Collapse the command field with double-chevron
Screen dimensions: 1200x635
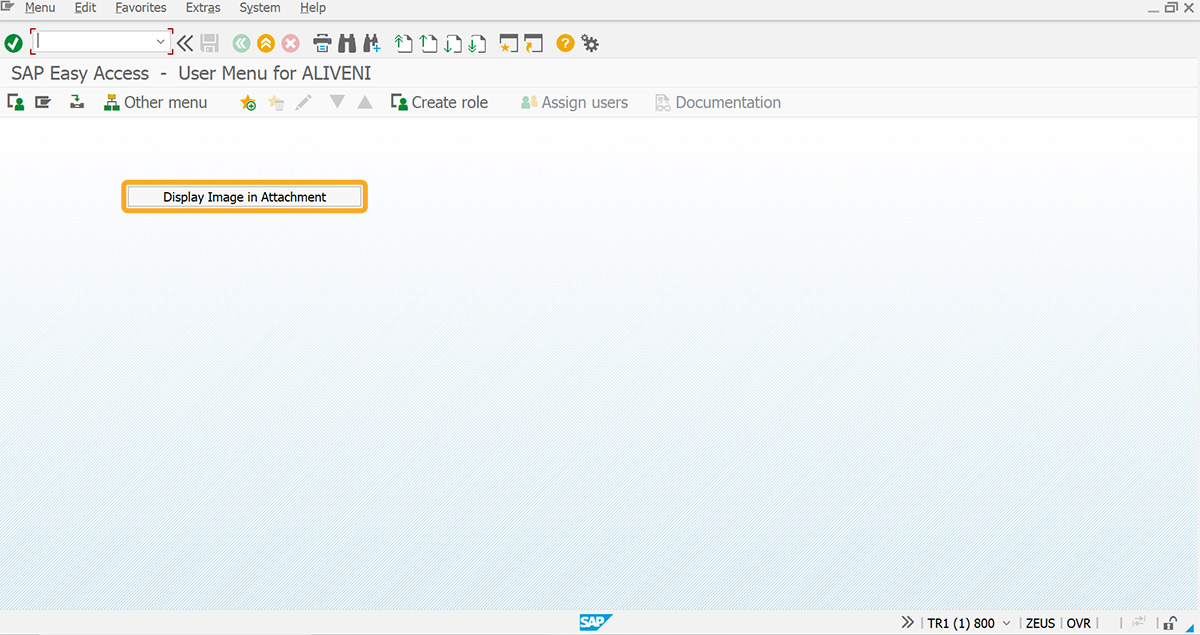(185, 43)
